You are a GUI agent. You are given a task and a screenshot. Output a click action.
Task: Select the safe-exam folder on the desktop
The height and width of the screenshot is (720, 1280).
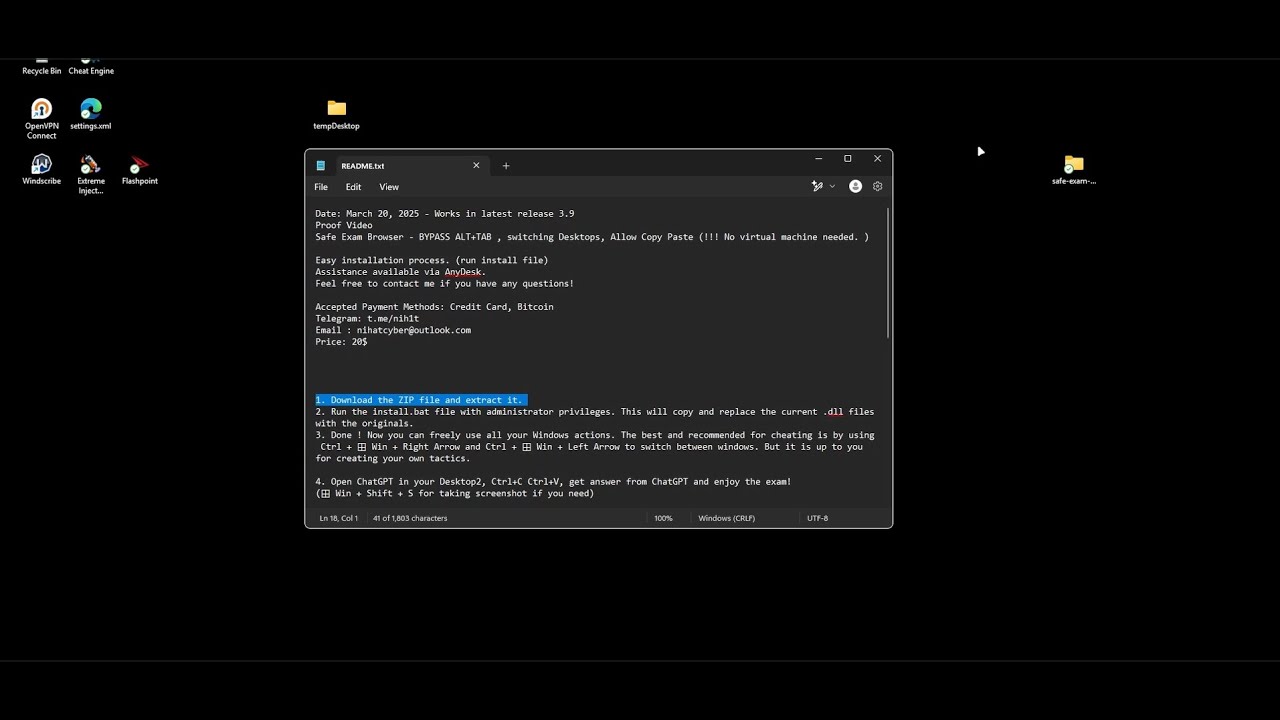[x=1074, y=169]
